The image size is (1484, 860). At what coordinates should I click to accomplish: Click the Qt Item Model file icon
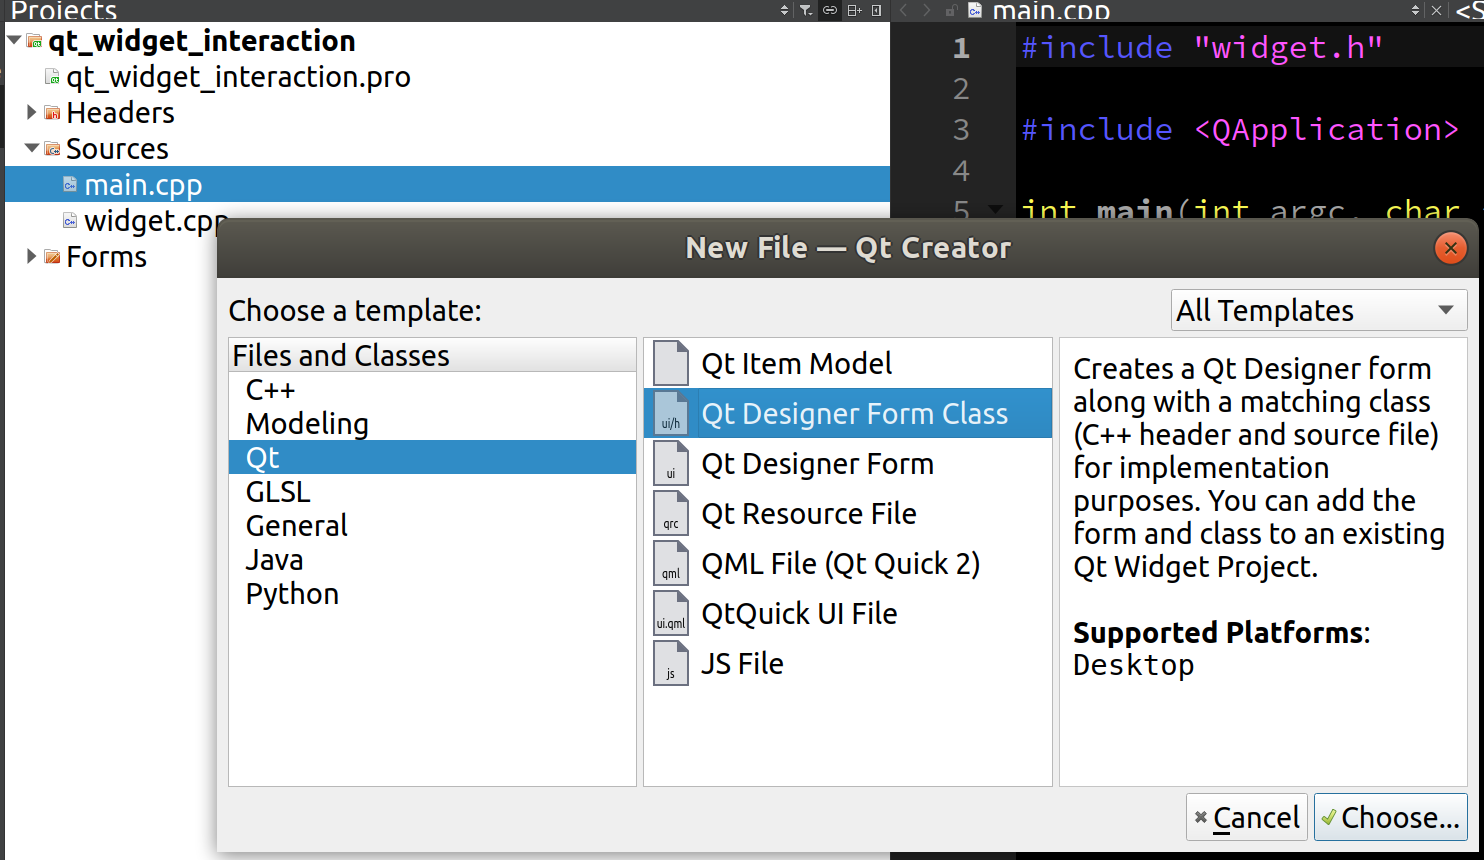pos(671,363)
